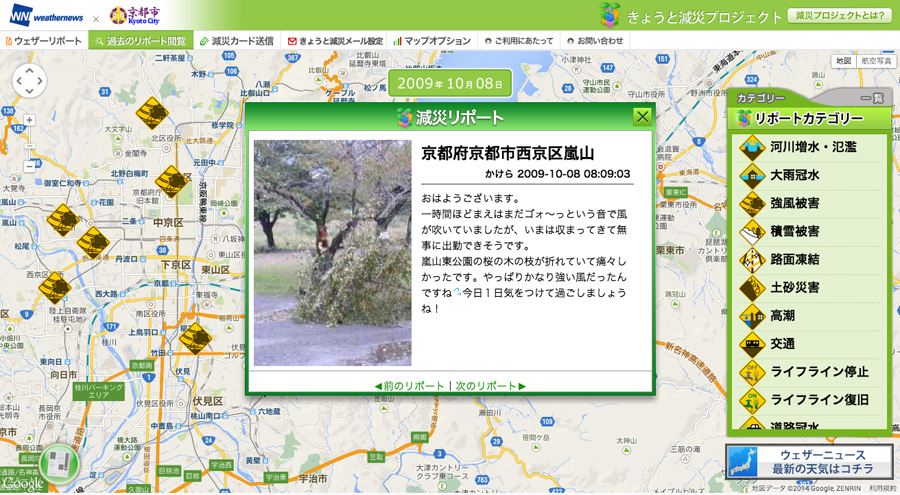Go to 次のリポート
Viewport: 900px width, 495px height.
491,386
